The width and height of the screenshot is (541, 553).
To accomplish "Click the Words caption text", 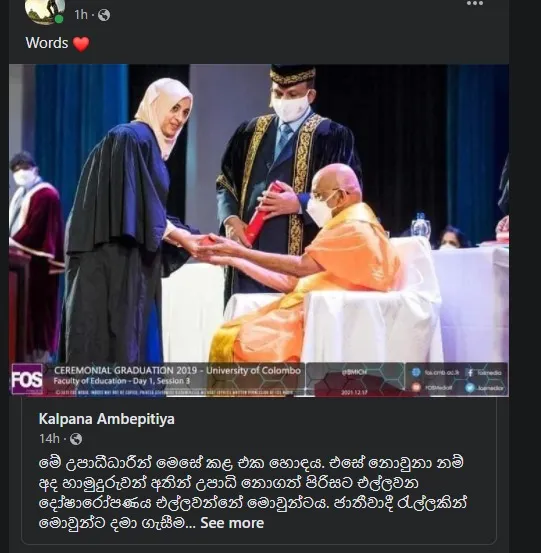I will click(47, 43).
